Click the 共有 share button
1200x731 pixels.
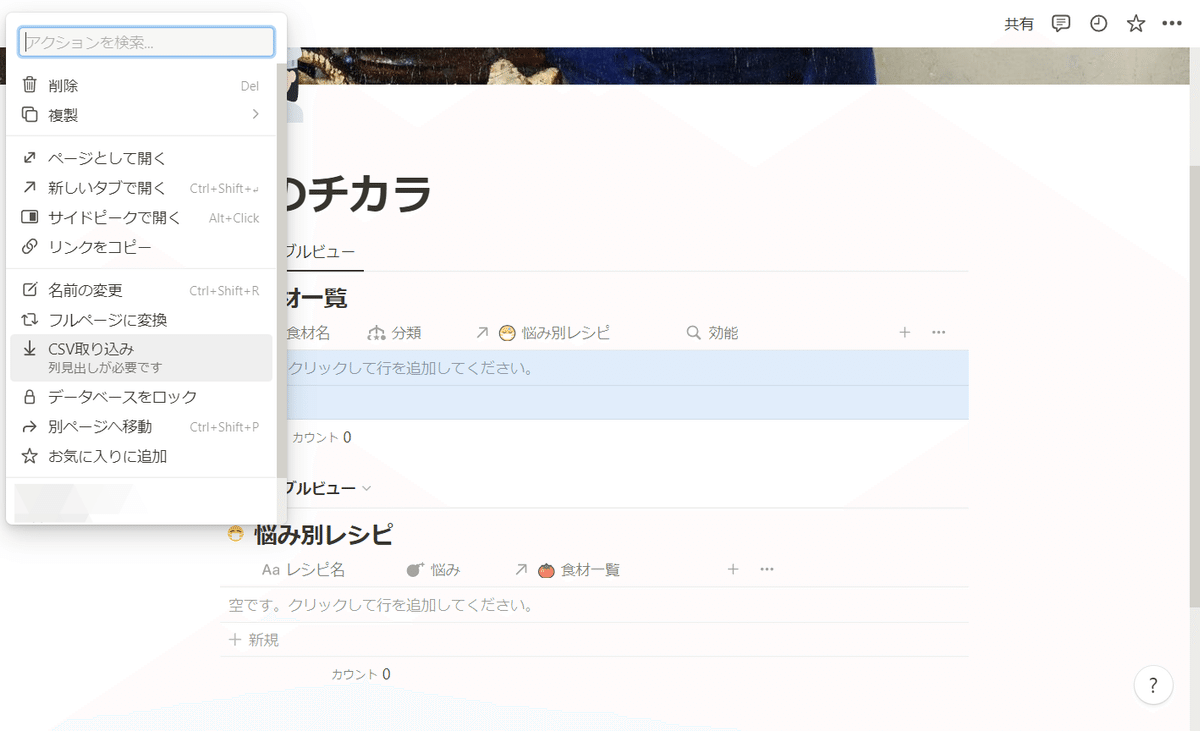[1019, 24]
